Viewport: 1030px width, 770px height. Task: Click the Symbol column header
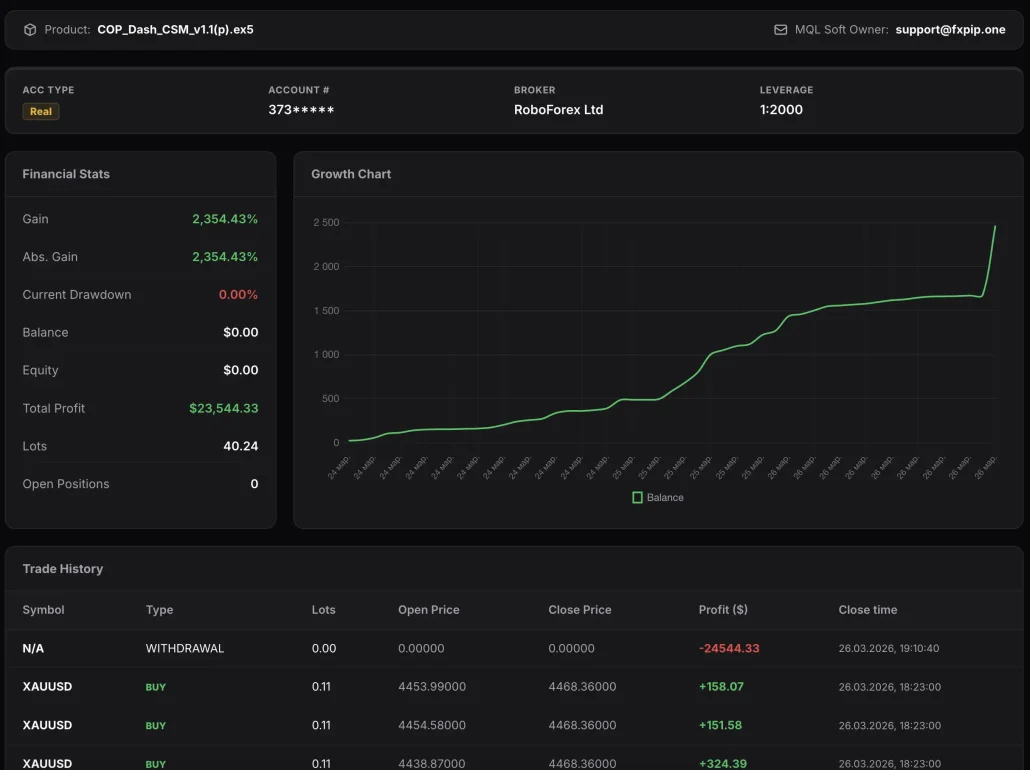(x=43, y=610)
